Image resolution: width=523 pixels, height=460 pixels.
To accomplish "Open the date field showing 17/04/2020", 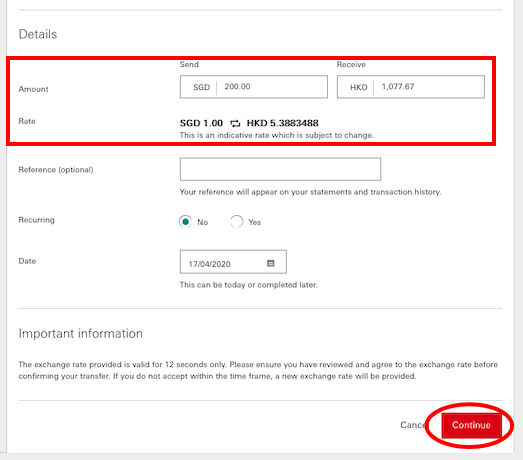I will click(x=233, y=262).
